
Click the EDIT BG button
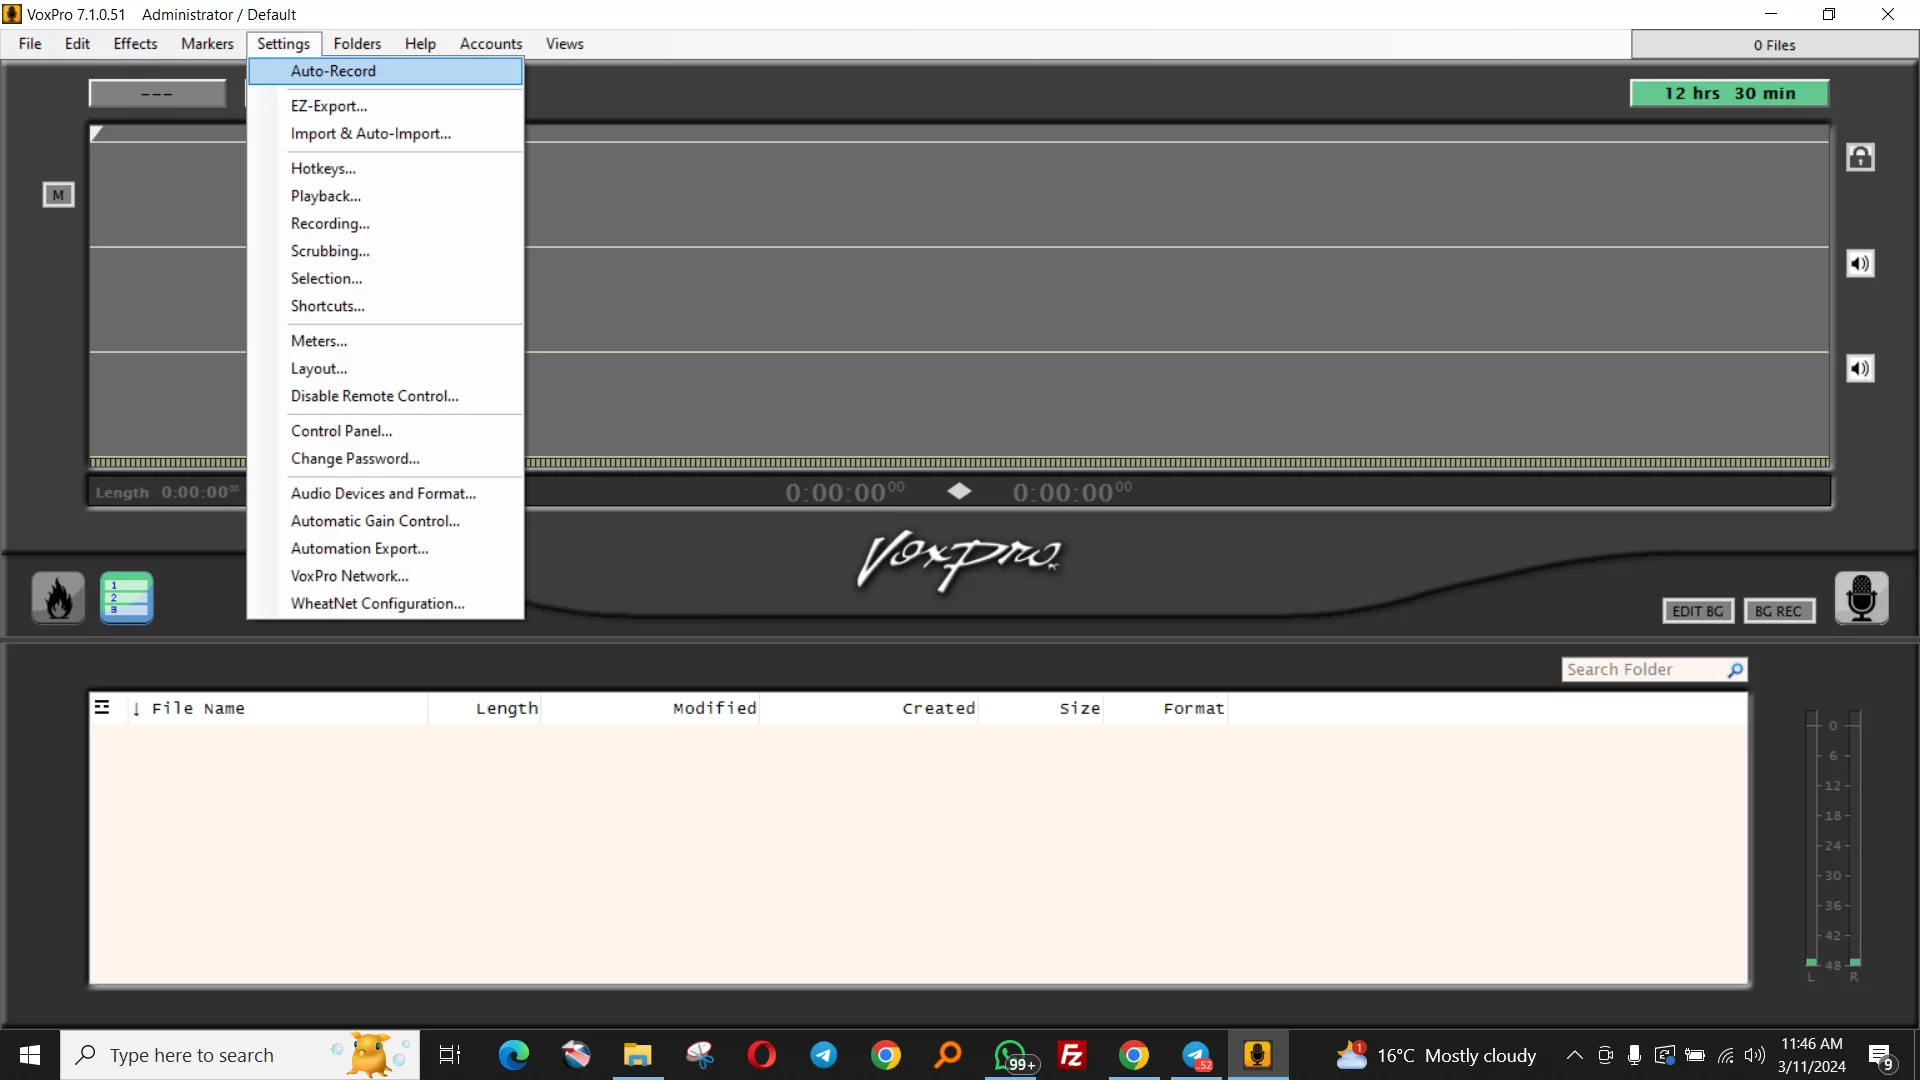(x=1697, y=611)
